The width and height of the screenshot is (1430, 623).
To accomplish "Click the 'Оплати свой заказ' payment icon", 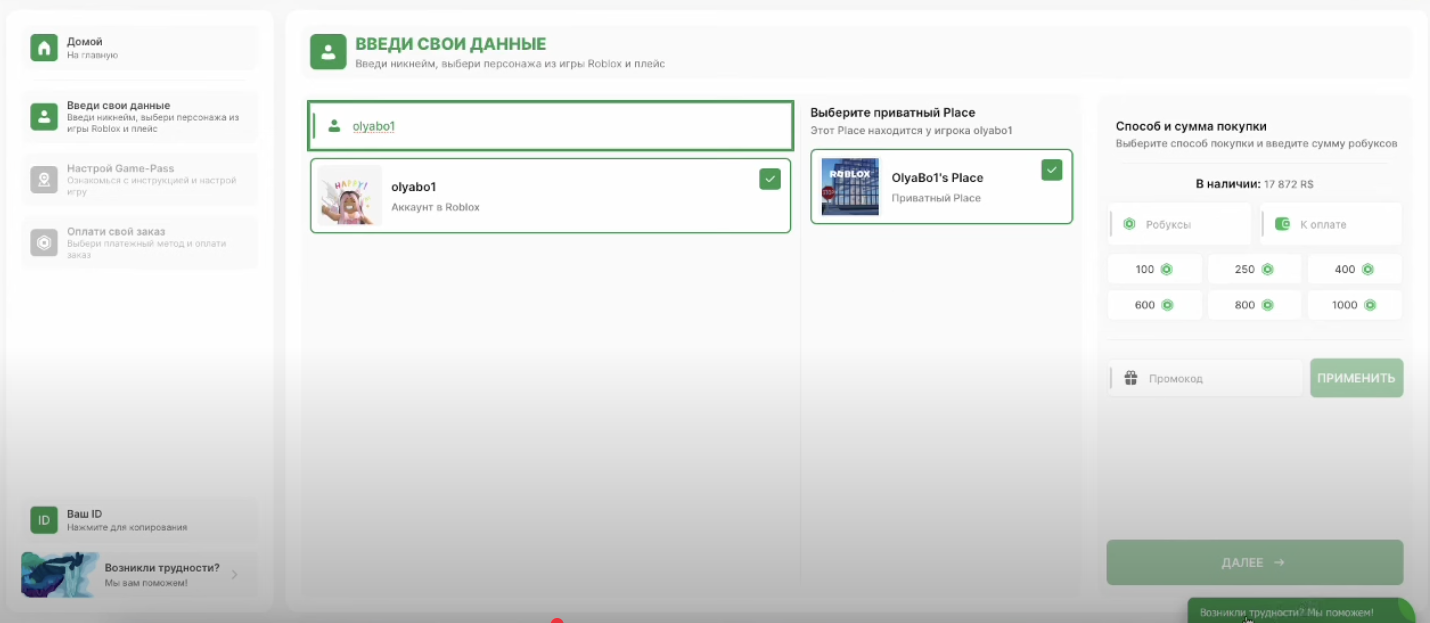I will pyautogui.click(x=44, y=243).
